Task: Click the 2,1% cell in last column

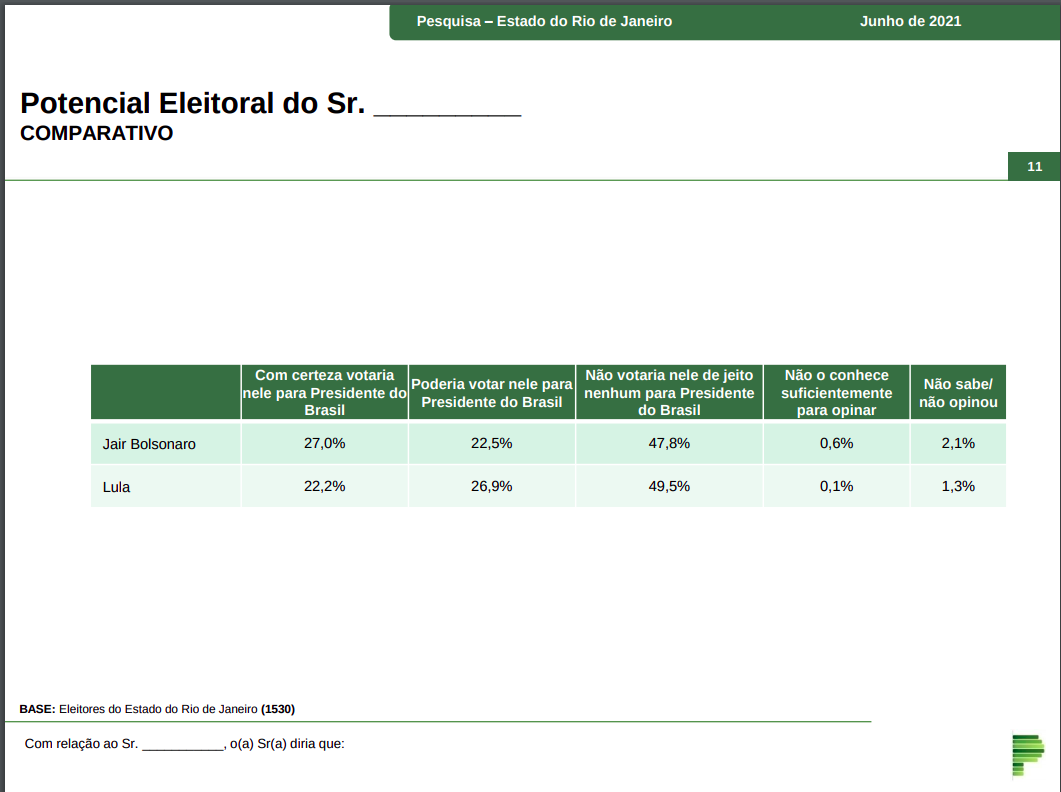Action: click(957, 443)
